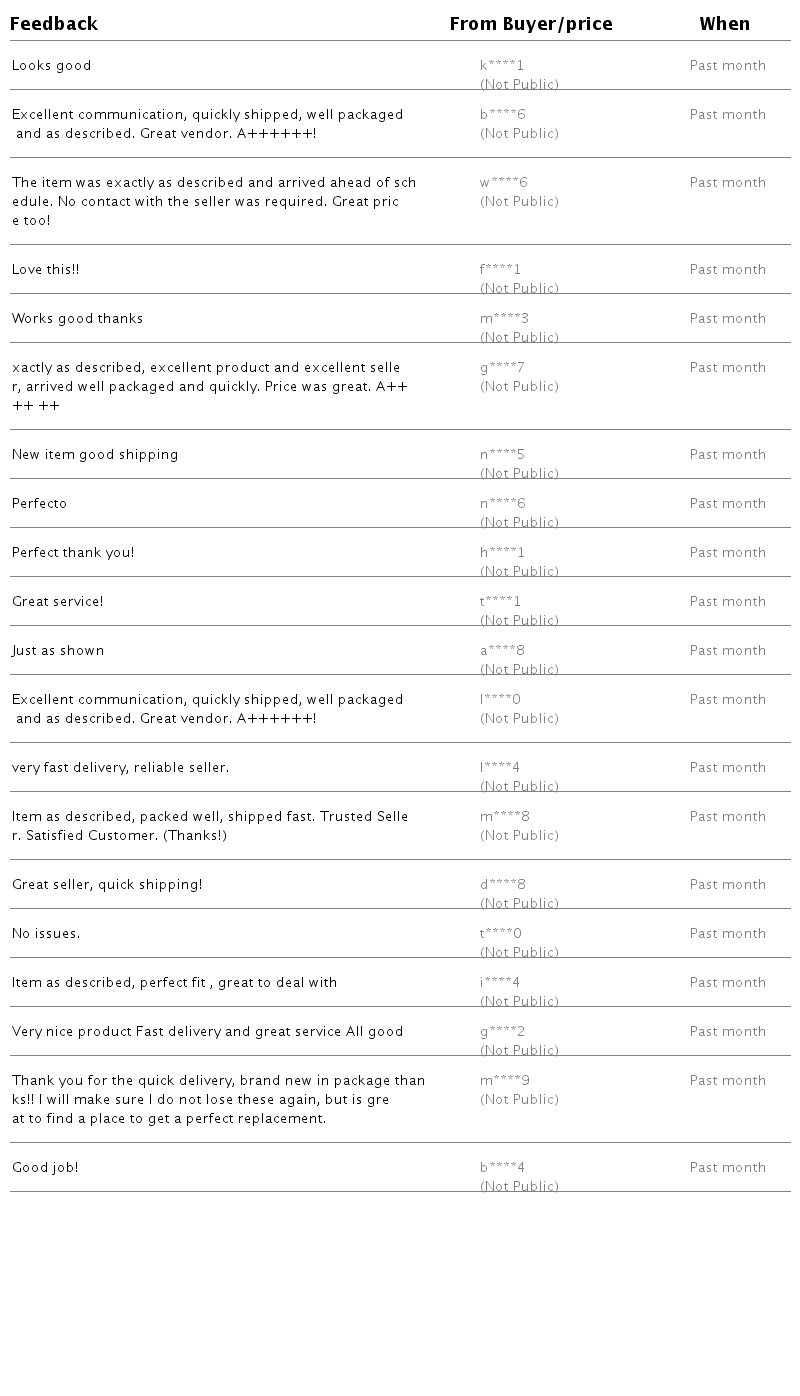Select buyer w****6 username
This screenshot has height=1396, width=800.
click(503, 183)
